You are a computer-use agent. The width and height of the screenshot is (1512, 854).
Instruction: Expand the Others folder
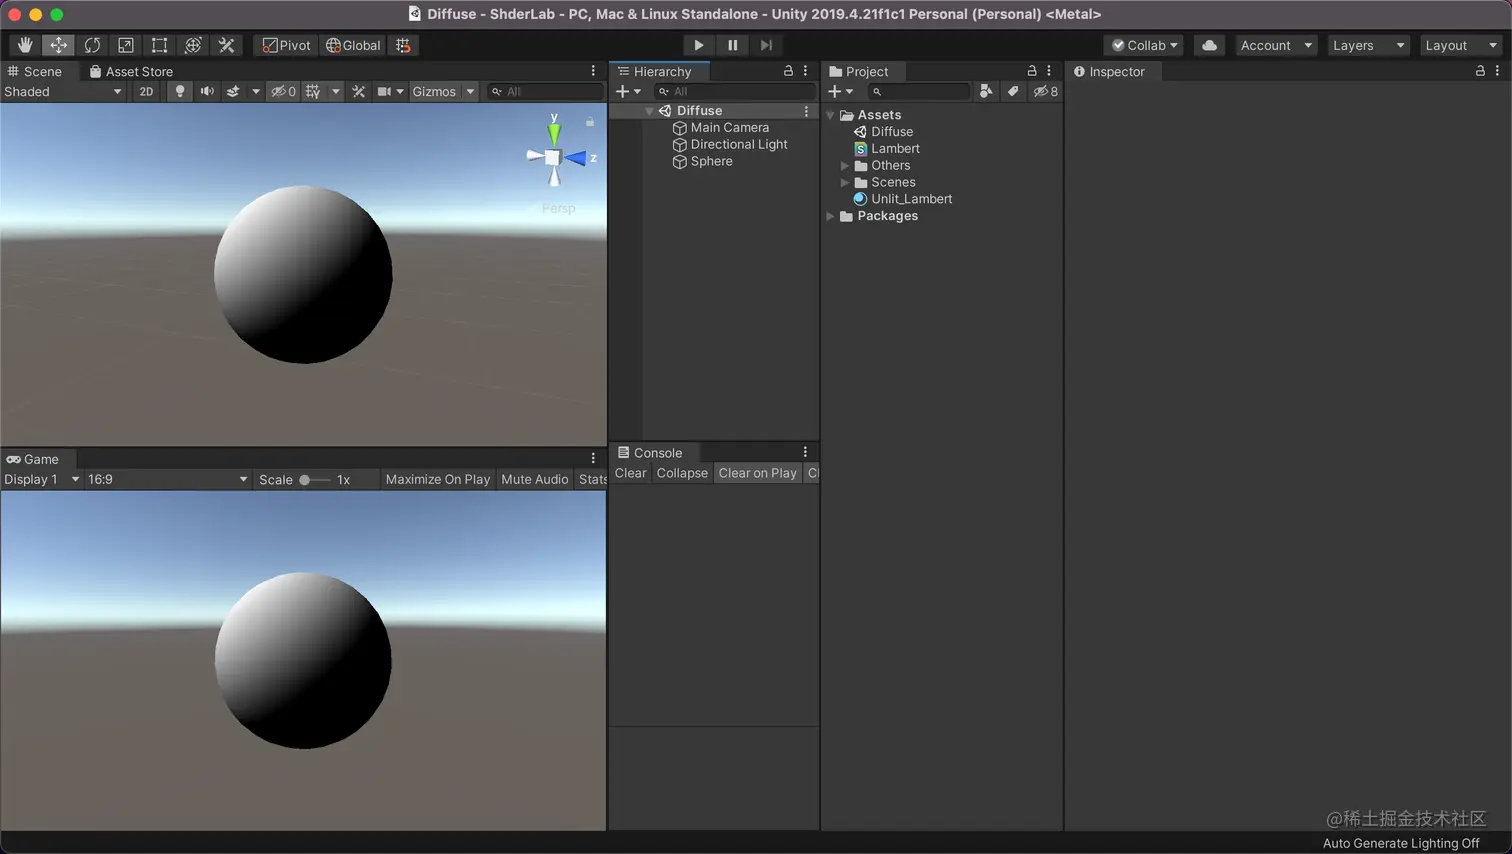pos(845,165)
